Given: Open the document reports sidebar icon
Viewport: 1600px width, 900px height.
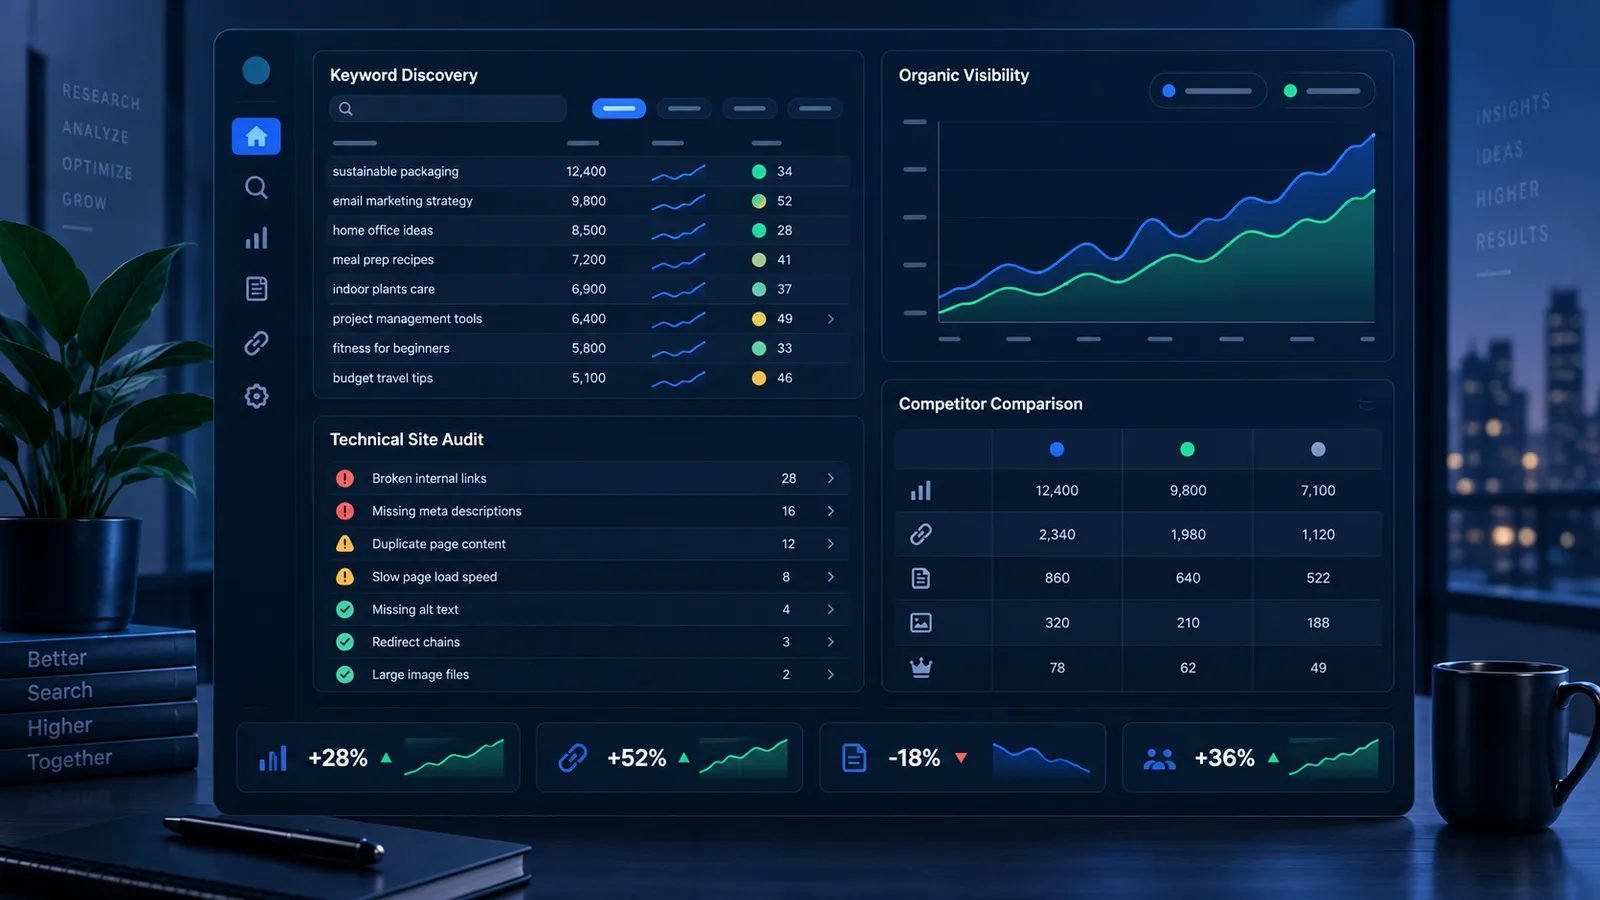Looking at the screenshot, I should [x=256, y=289].
